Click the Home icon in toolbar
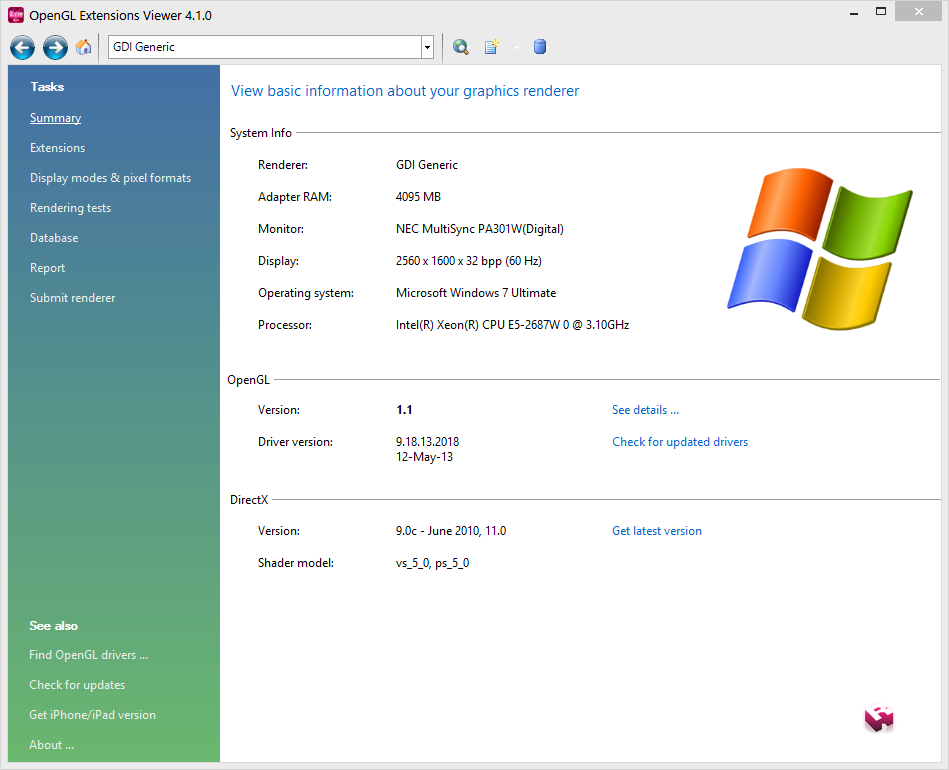This screenshot has height=770, width=949. [84, 47]
